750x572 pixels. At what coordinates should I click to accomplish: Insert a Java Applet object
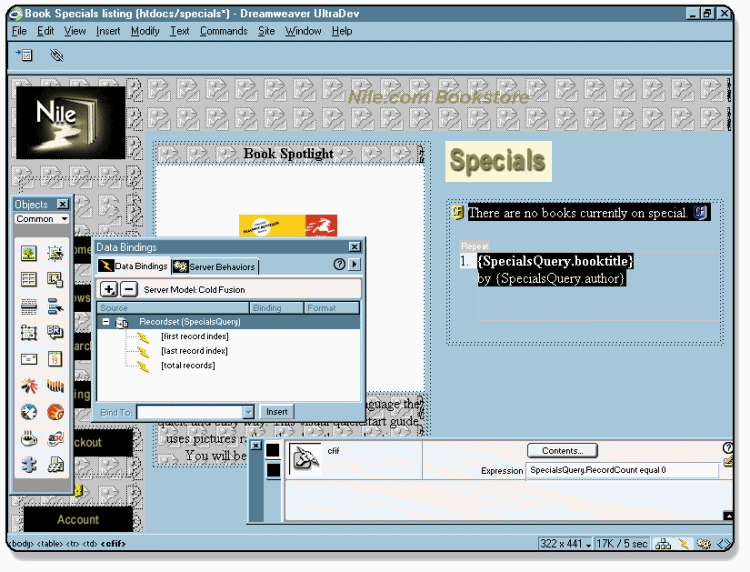coord(29,438)
